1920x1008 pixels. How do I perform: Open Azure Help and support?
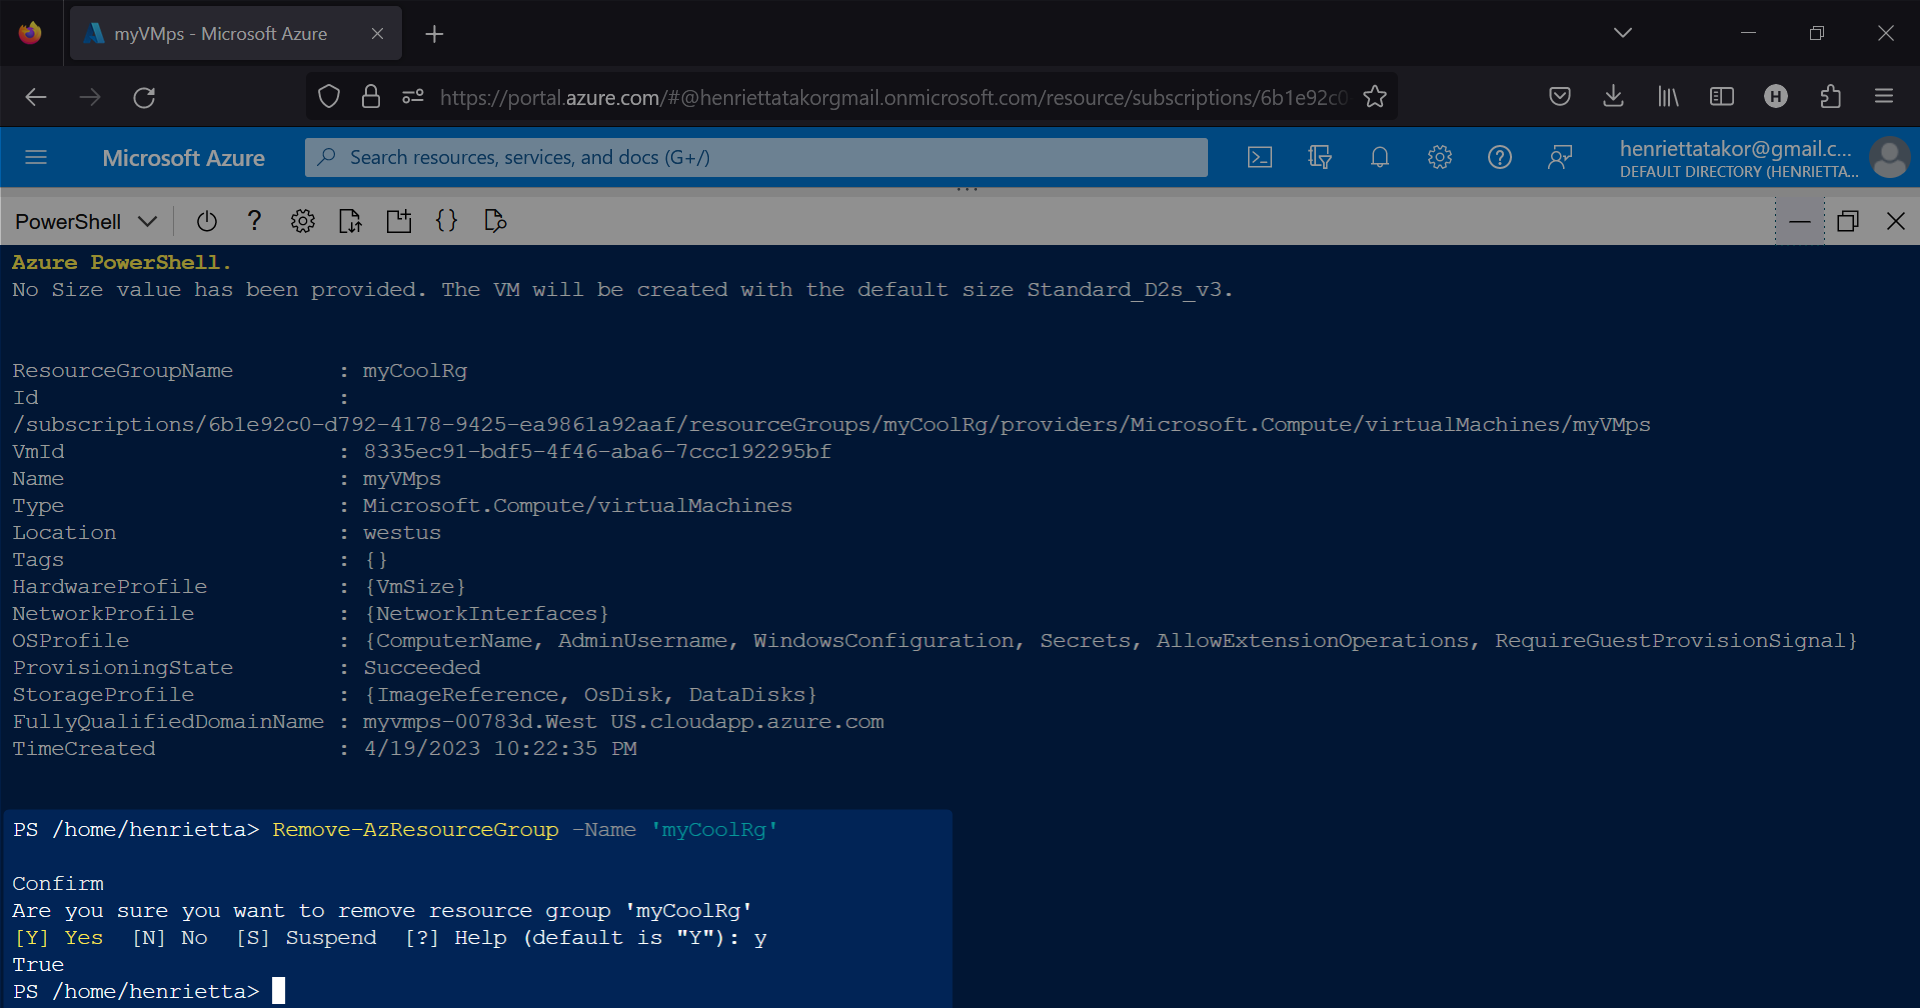(x=1500, y=157)
